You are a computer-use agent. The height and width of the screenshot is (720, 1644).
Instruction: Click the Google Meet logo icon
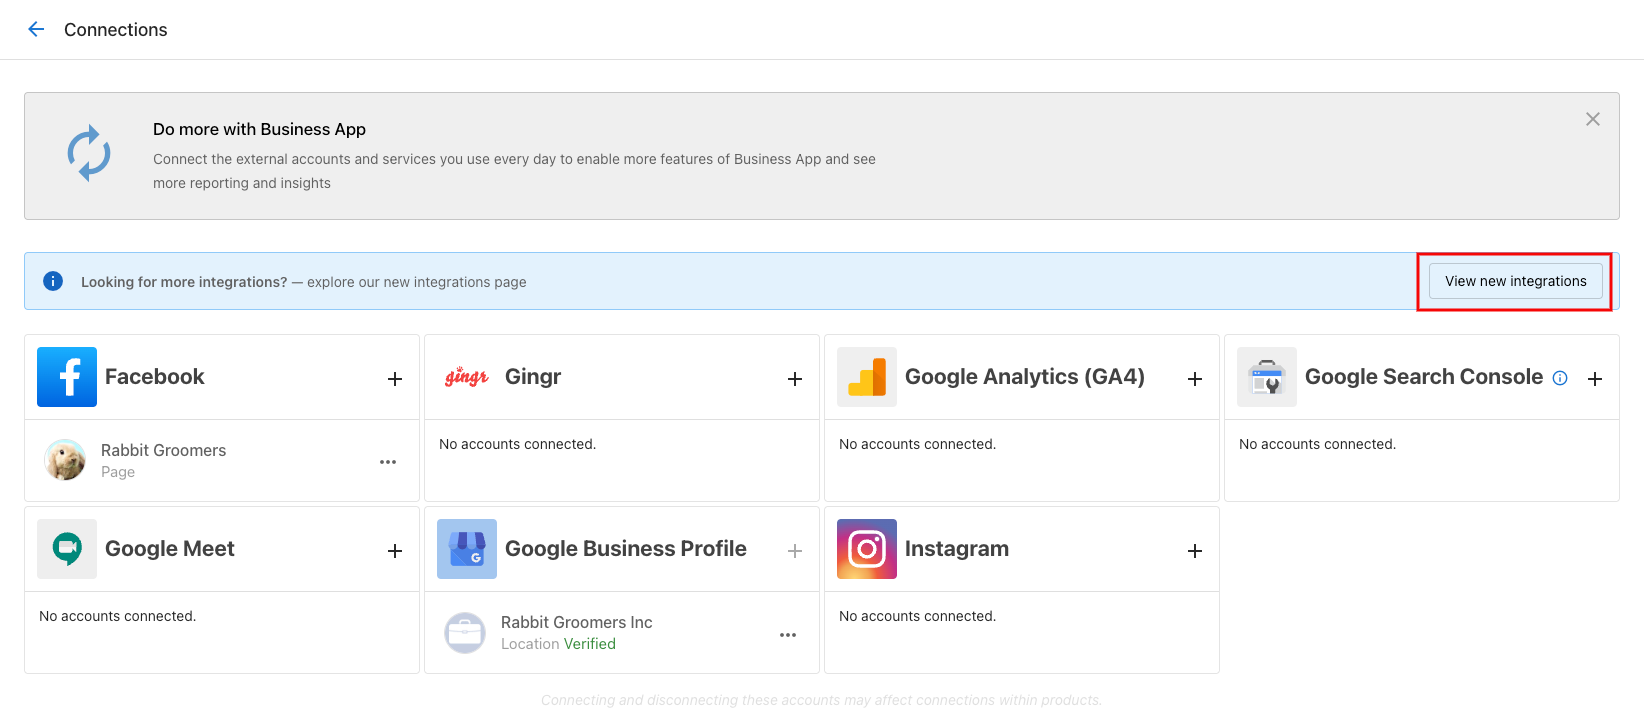pyautogui.click(x=67, y=549)
